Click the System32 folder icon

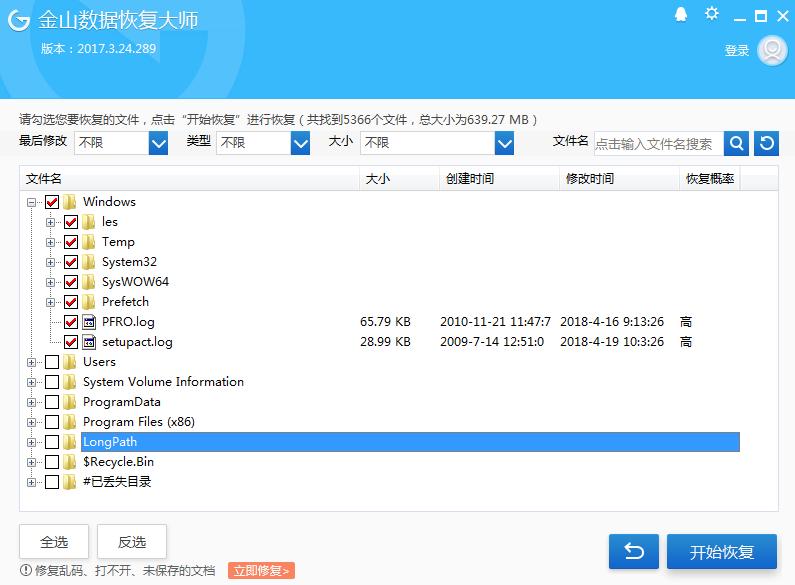pos(89,262)
